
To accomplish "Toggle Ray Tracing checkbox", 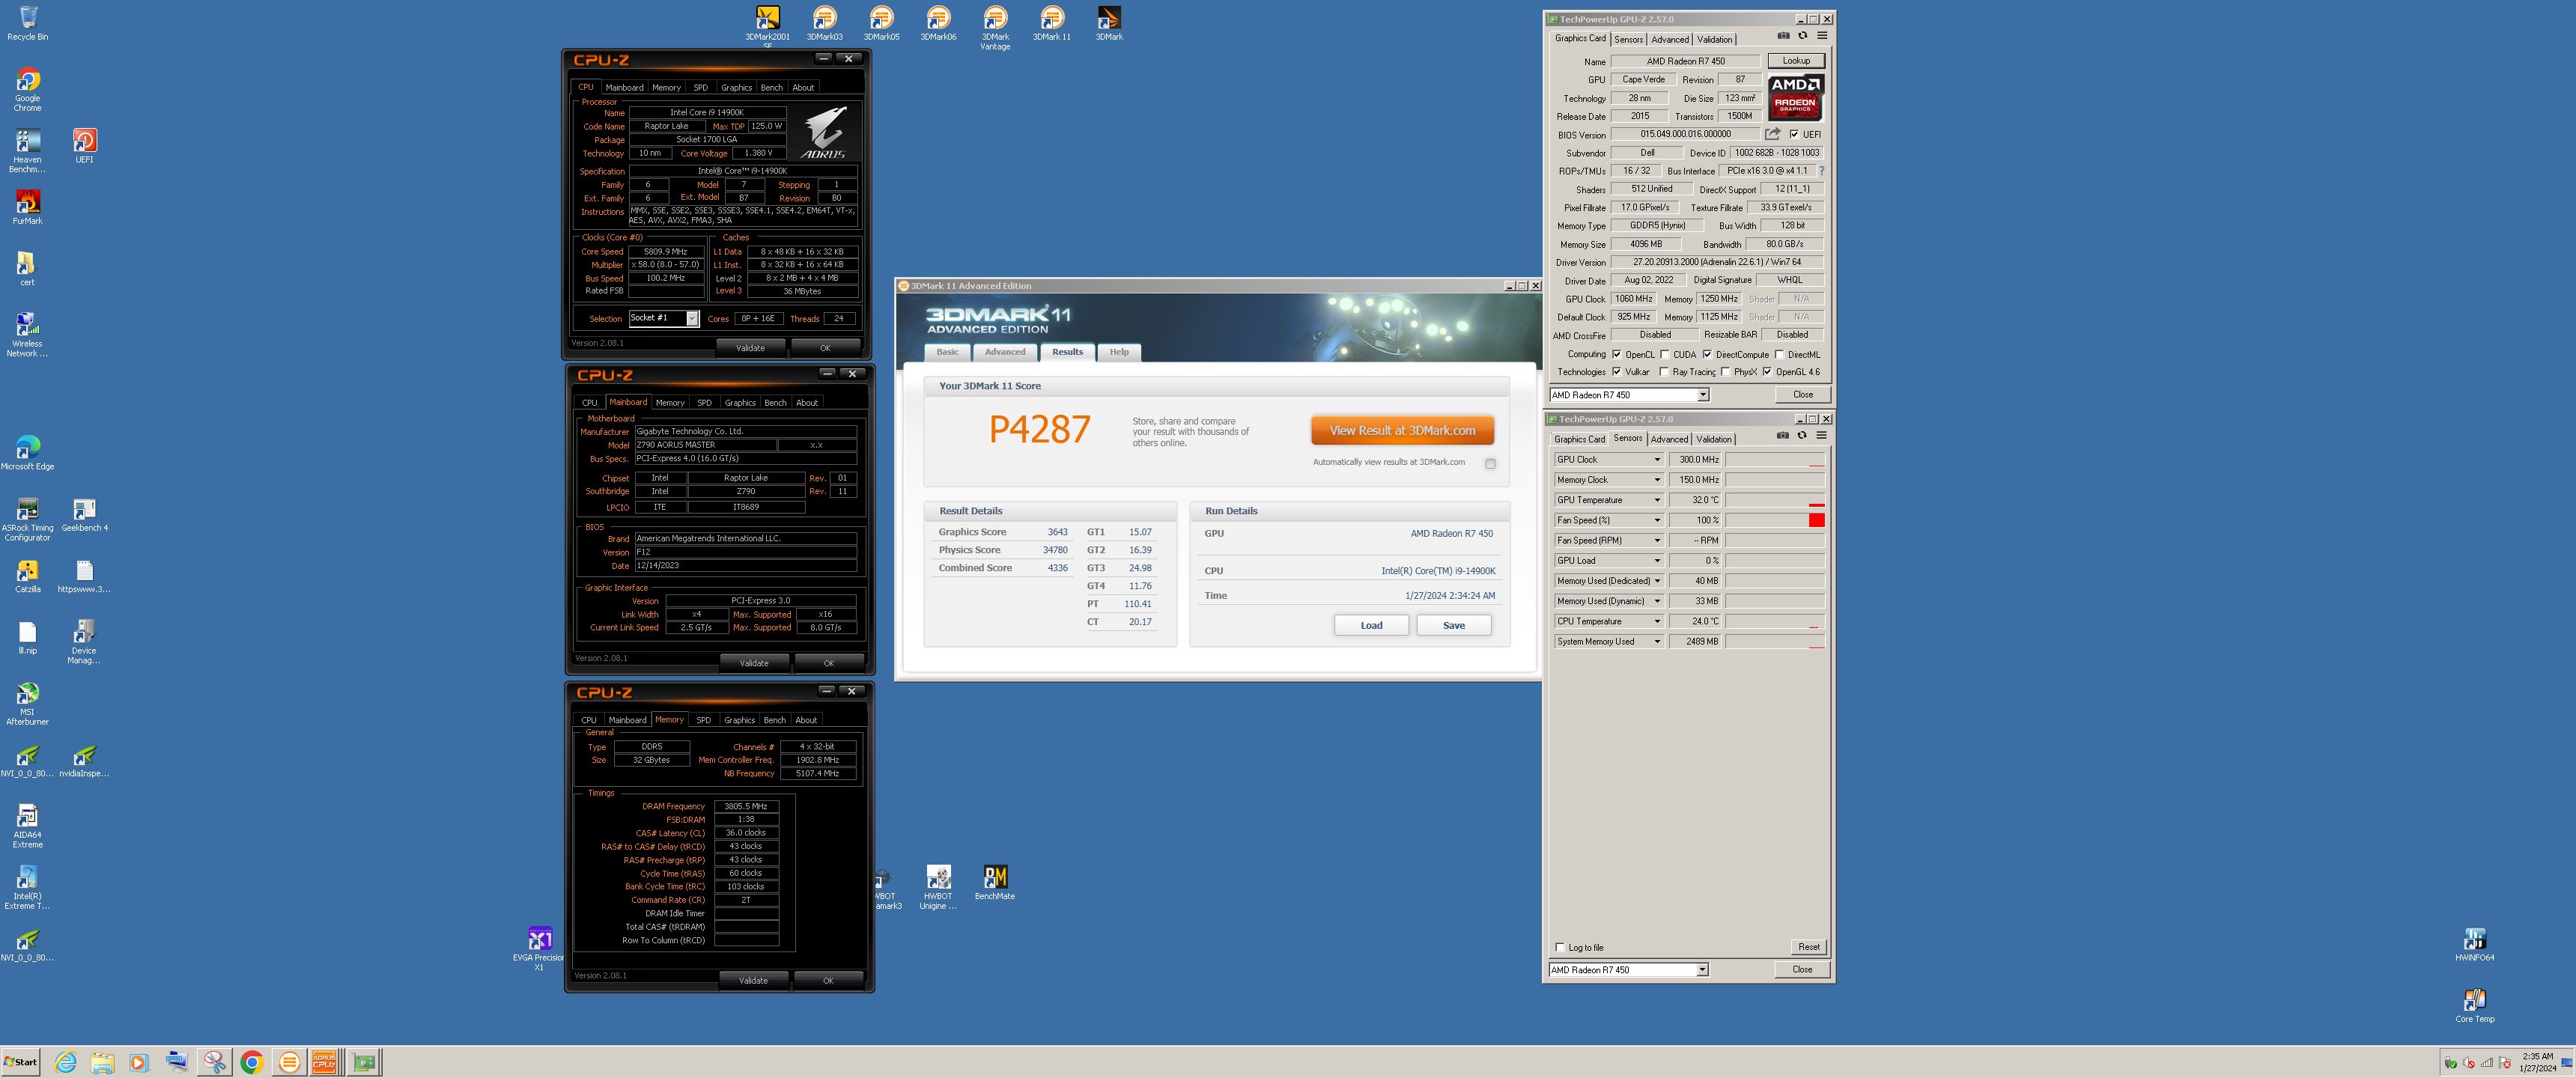I will pos(1664,372).
